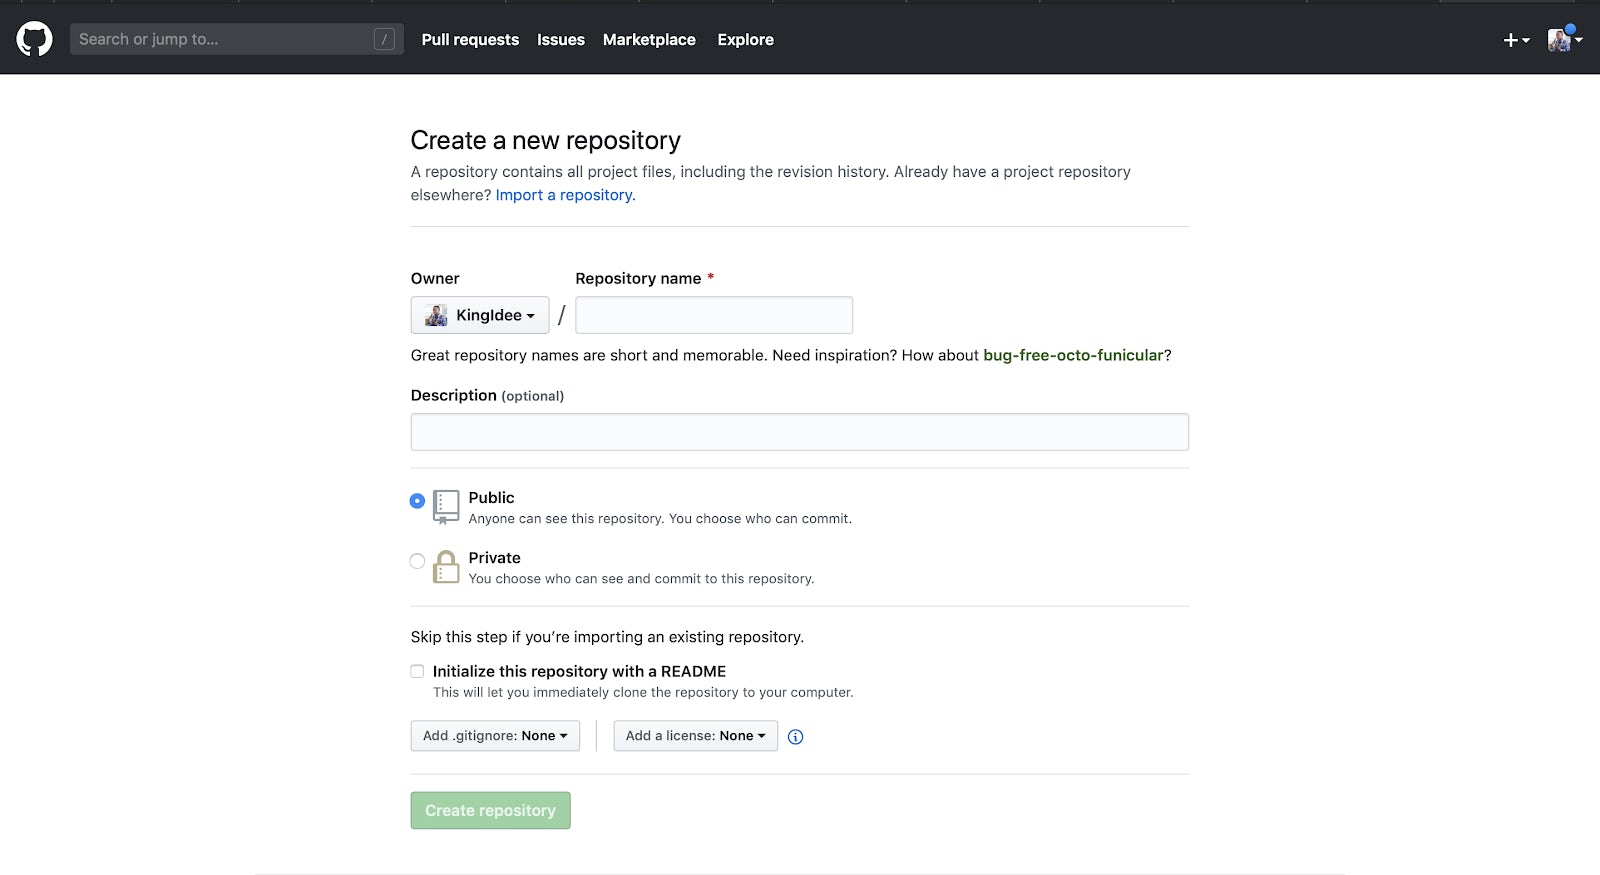Use the bug-free-octo-funicular name suggestion
The height and width of the screenshot is (875, 1600).
[x=1073, y=355]
